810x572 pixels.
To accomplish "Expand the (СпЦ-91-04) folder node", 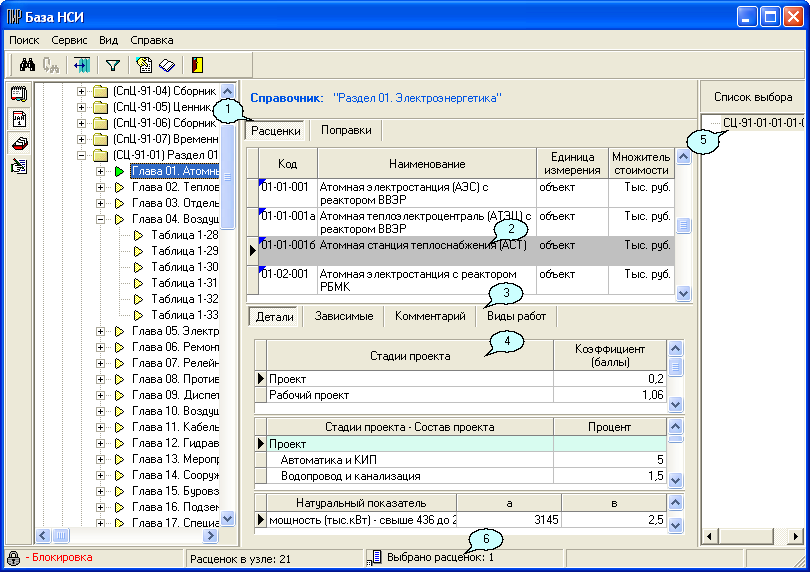I will coord(82,92).
